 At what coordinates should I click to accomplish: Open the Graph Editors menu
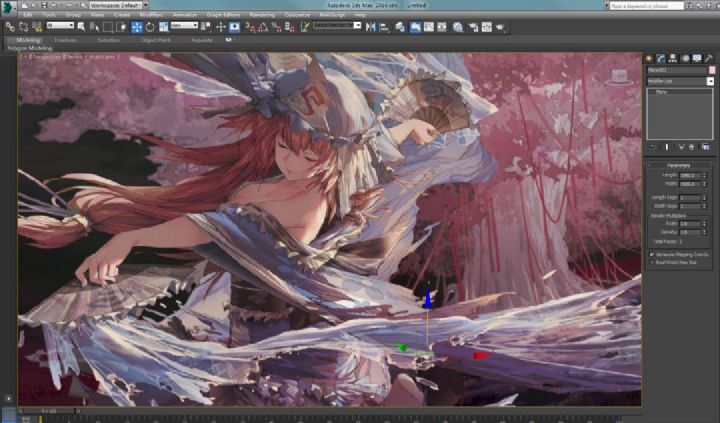224,15
